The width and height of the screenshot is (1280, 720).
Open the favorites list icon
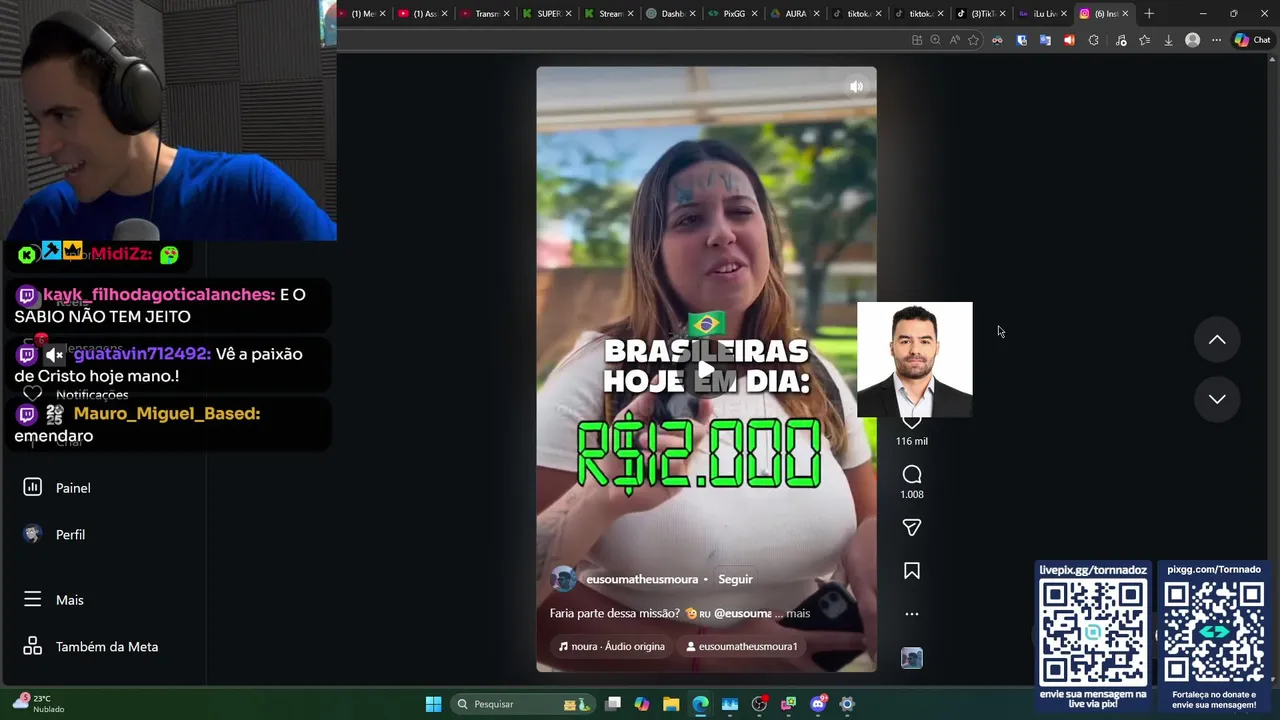click(1144, 40)
